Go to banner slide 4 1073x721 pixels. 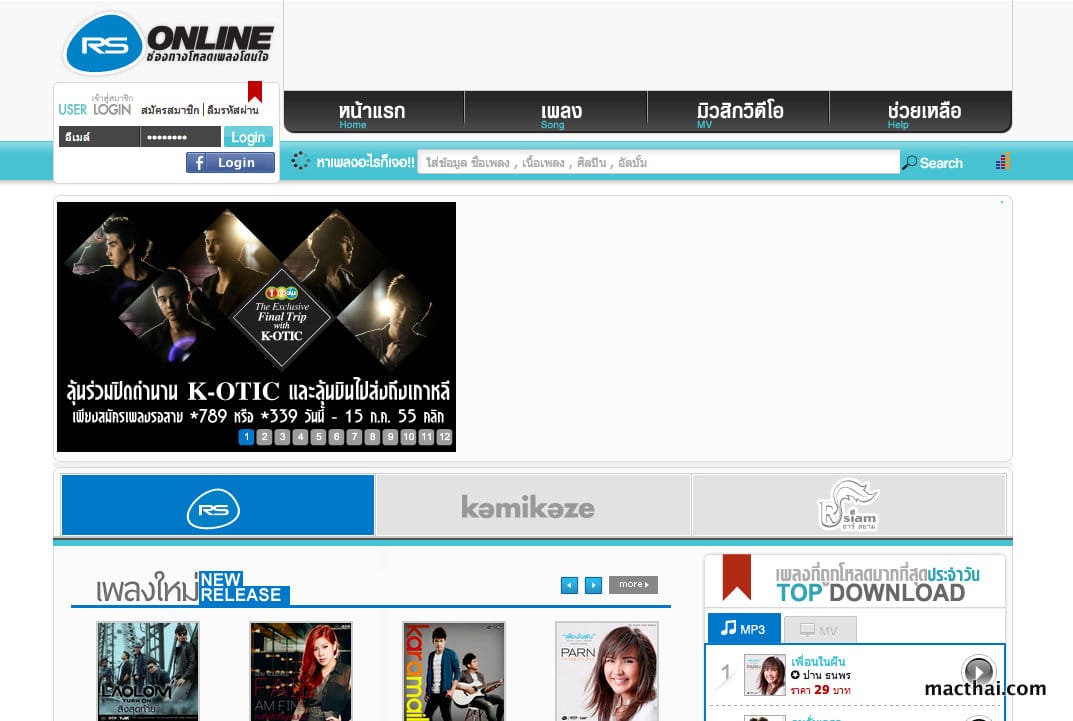pos(300,436)
